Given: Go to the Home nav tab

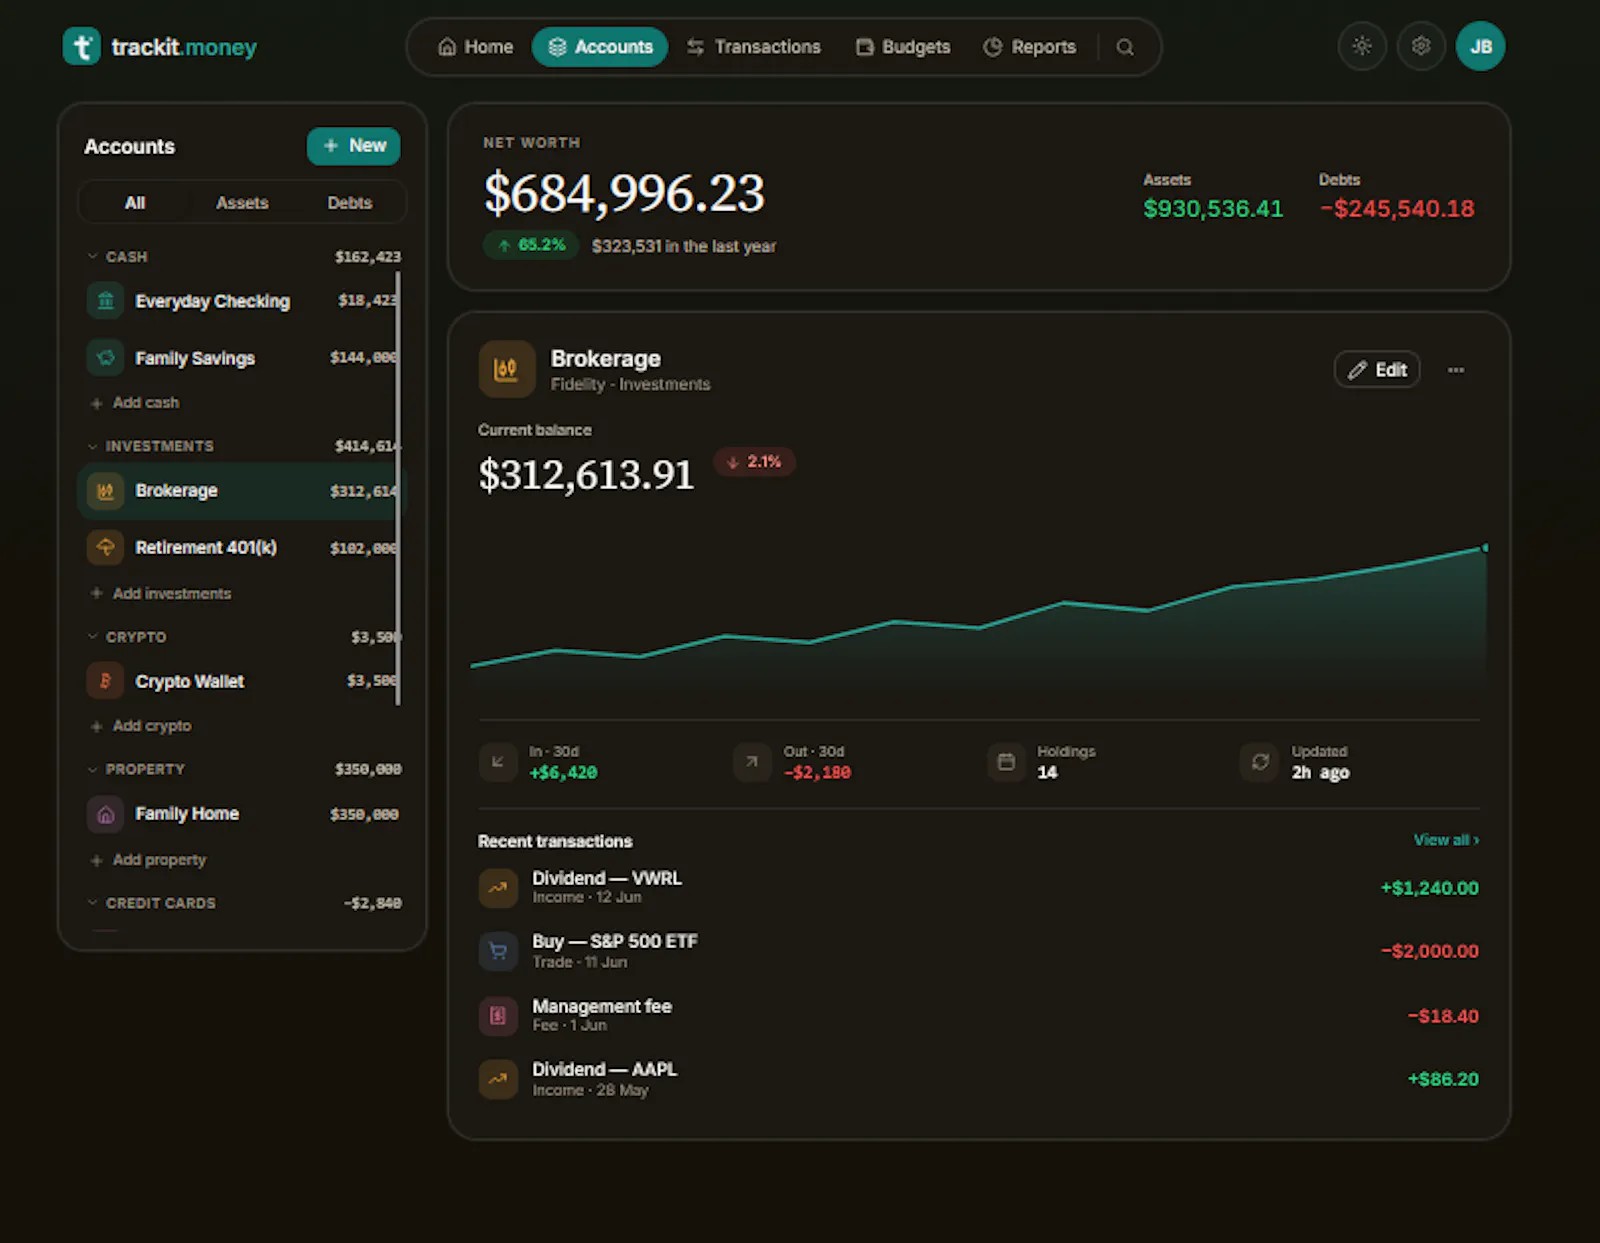Looking at the screenshot, I should [x=476, y=47].
